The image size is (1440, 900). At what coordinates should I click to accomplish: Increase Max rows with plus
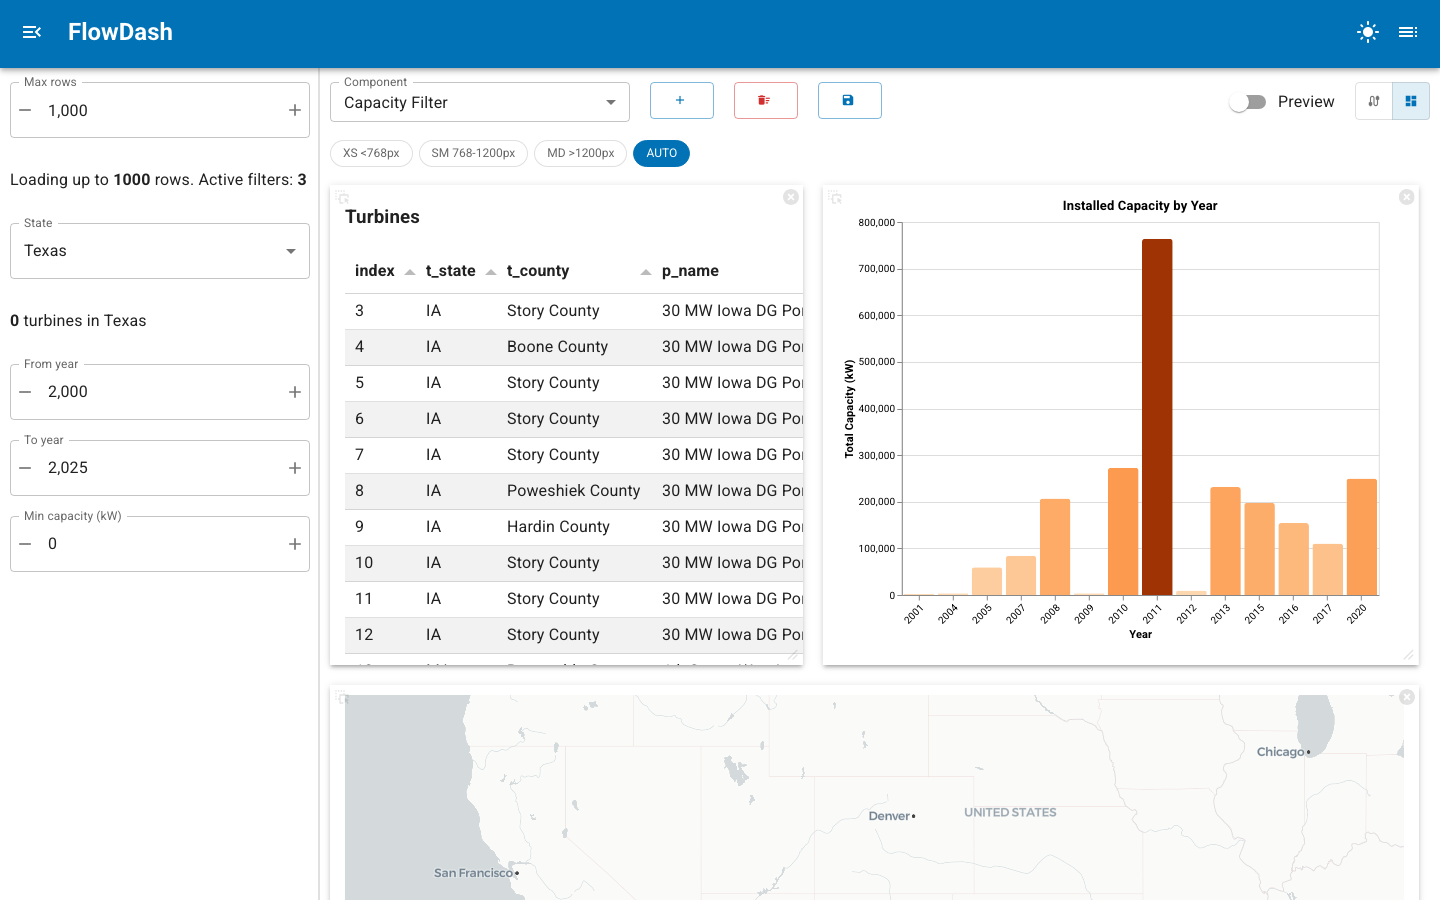295,110
